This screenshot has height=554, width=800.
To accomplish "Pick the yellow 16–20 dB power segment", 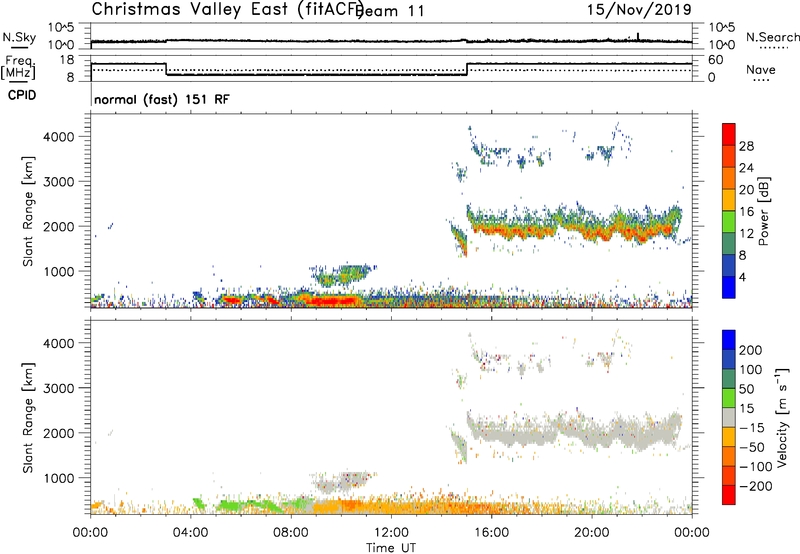I will tap(729, 199).
